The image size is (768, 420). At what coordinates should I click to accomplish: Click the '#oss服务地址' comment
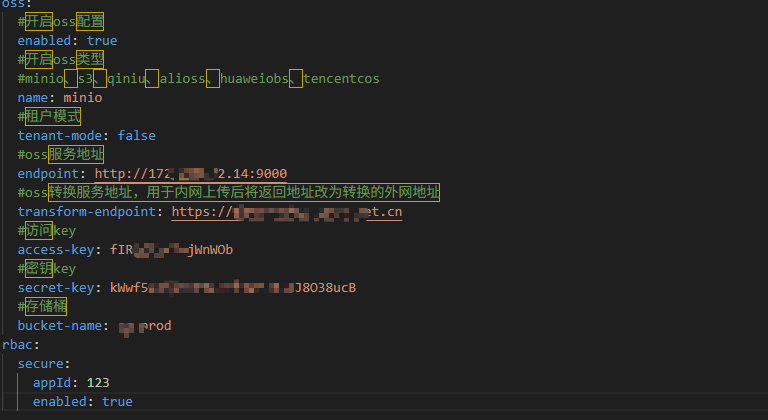61,155
